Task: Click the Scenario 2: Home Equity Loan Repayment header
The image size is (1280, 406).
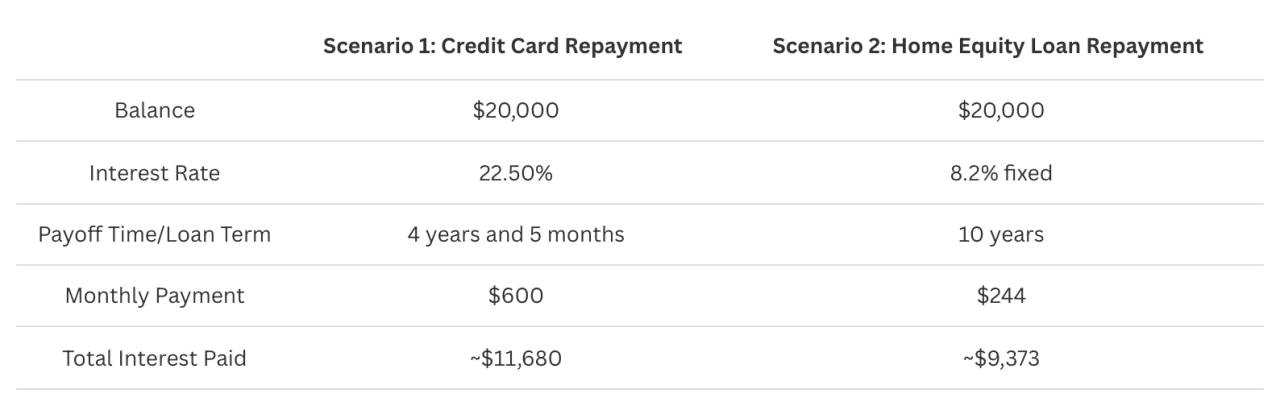Action: click(x=988, y=46)
